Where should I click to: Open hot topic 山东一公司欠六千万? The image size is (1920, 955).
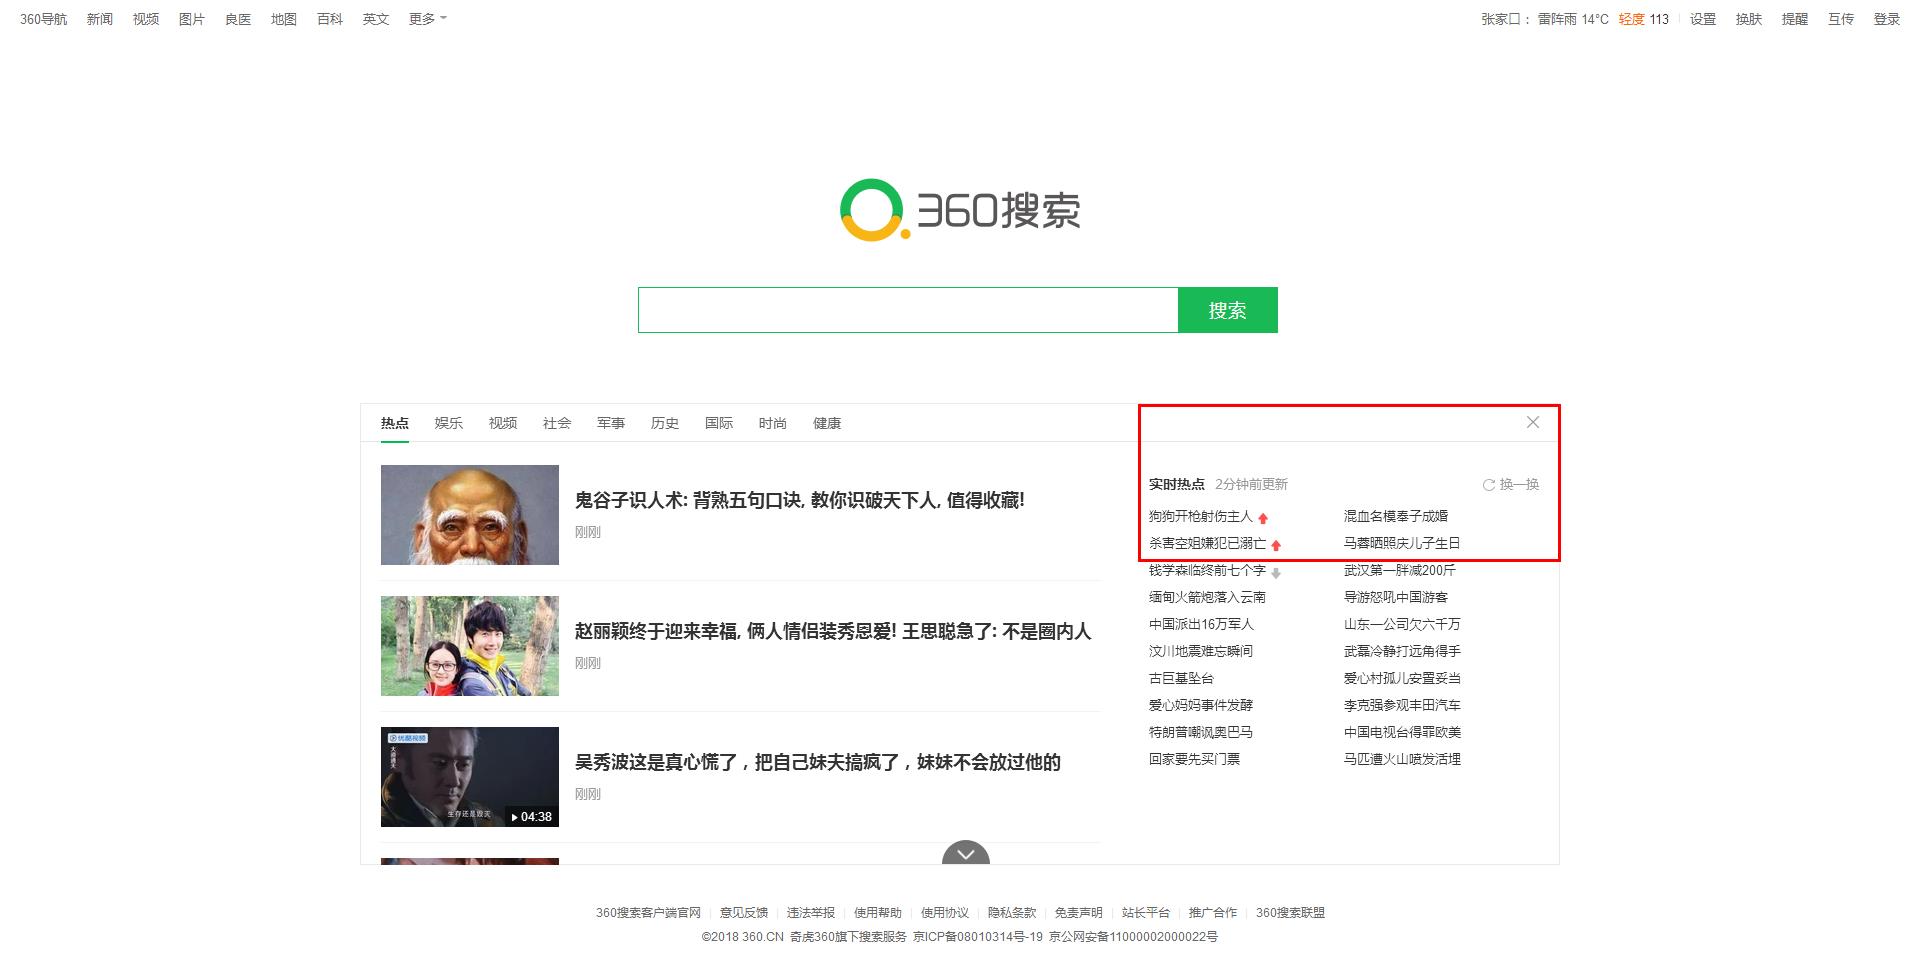1402,624
